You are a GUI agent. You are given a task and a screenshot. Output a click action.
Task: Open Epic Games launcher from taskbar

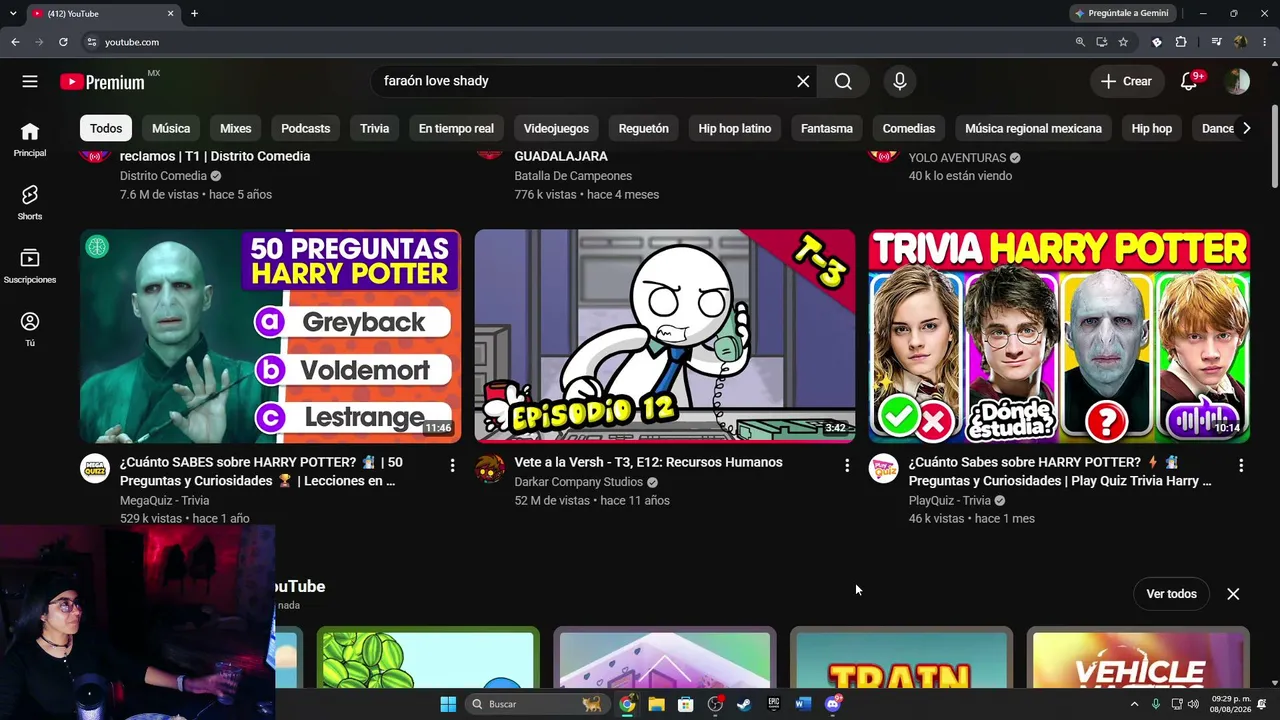click(773, 704)
